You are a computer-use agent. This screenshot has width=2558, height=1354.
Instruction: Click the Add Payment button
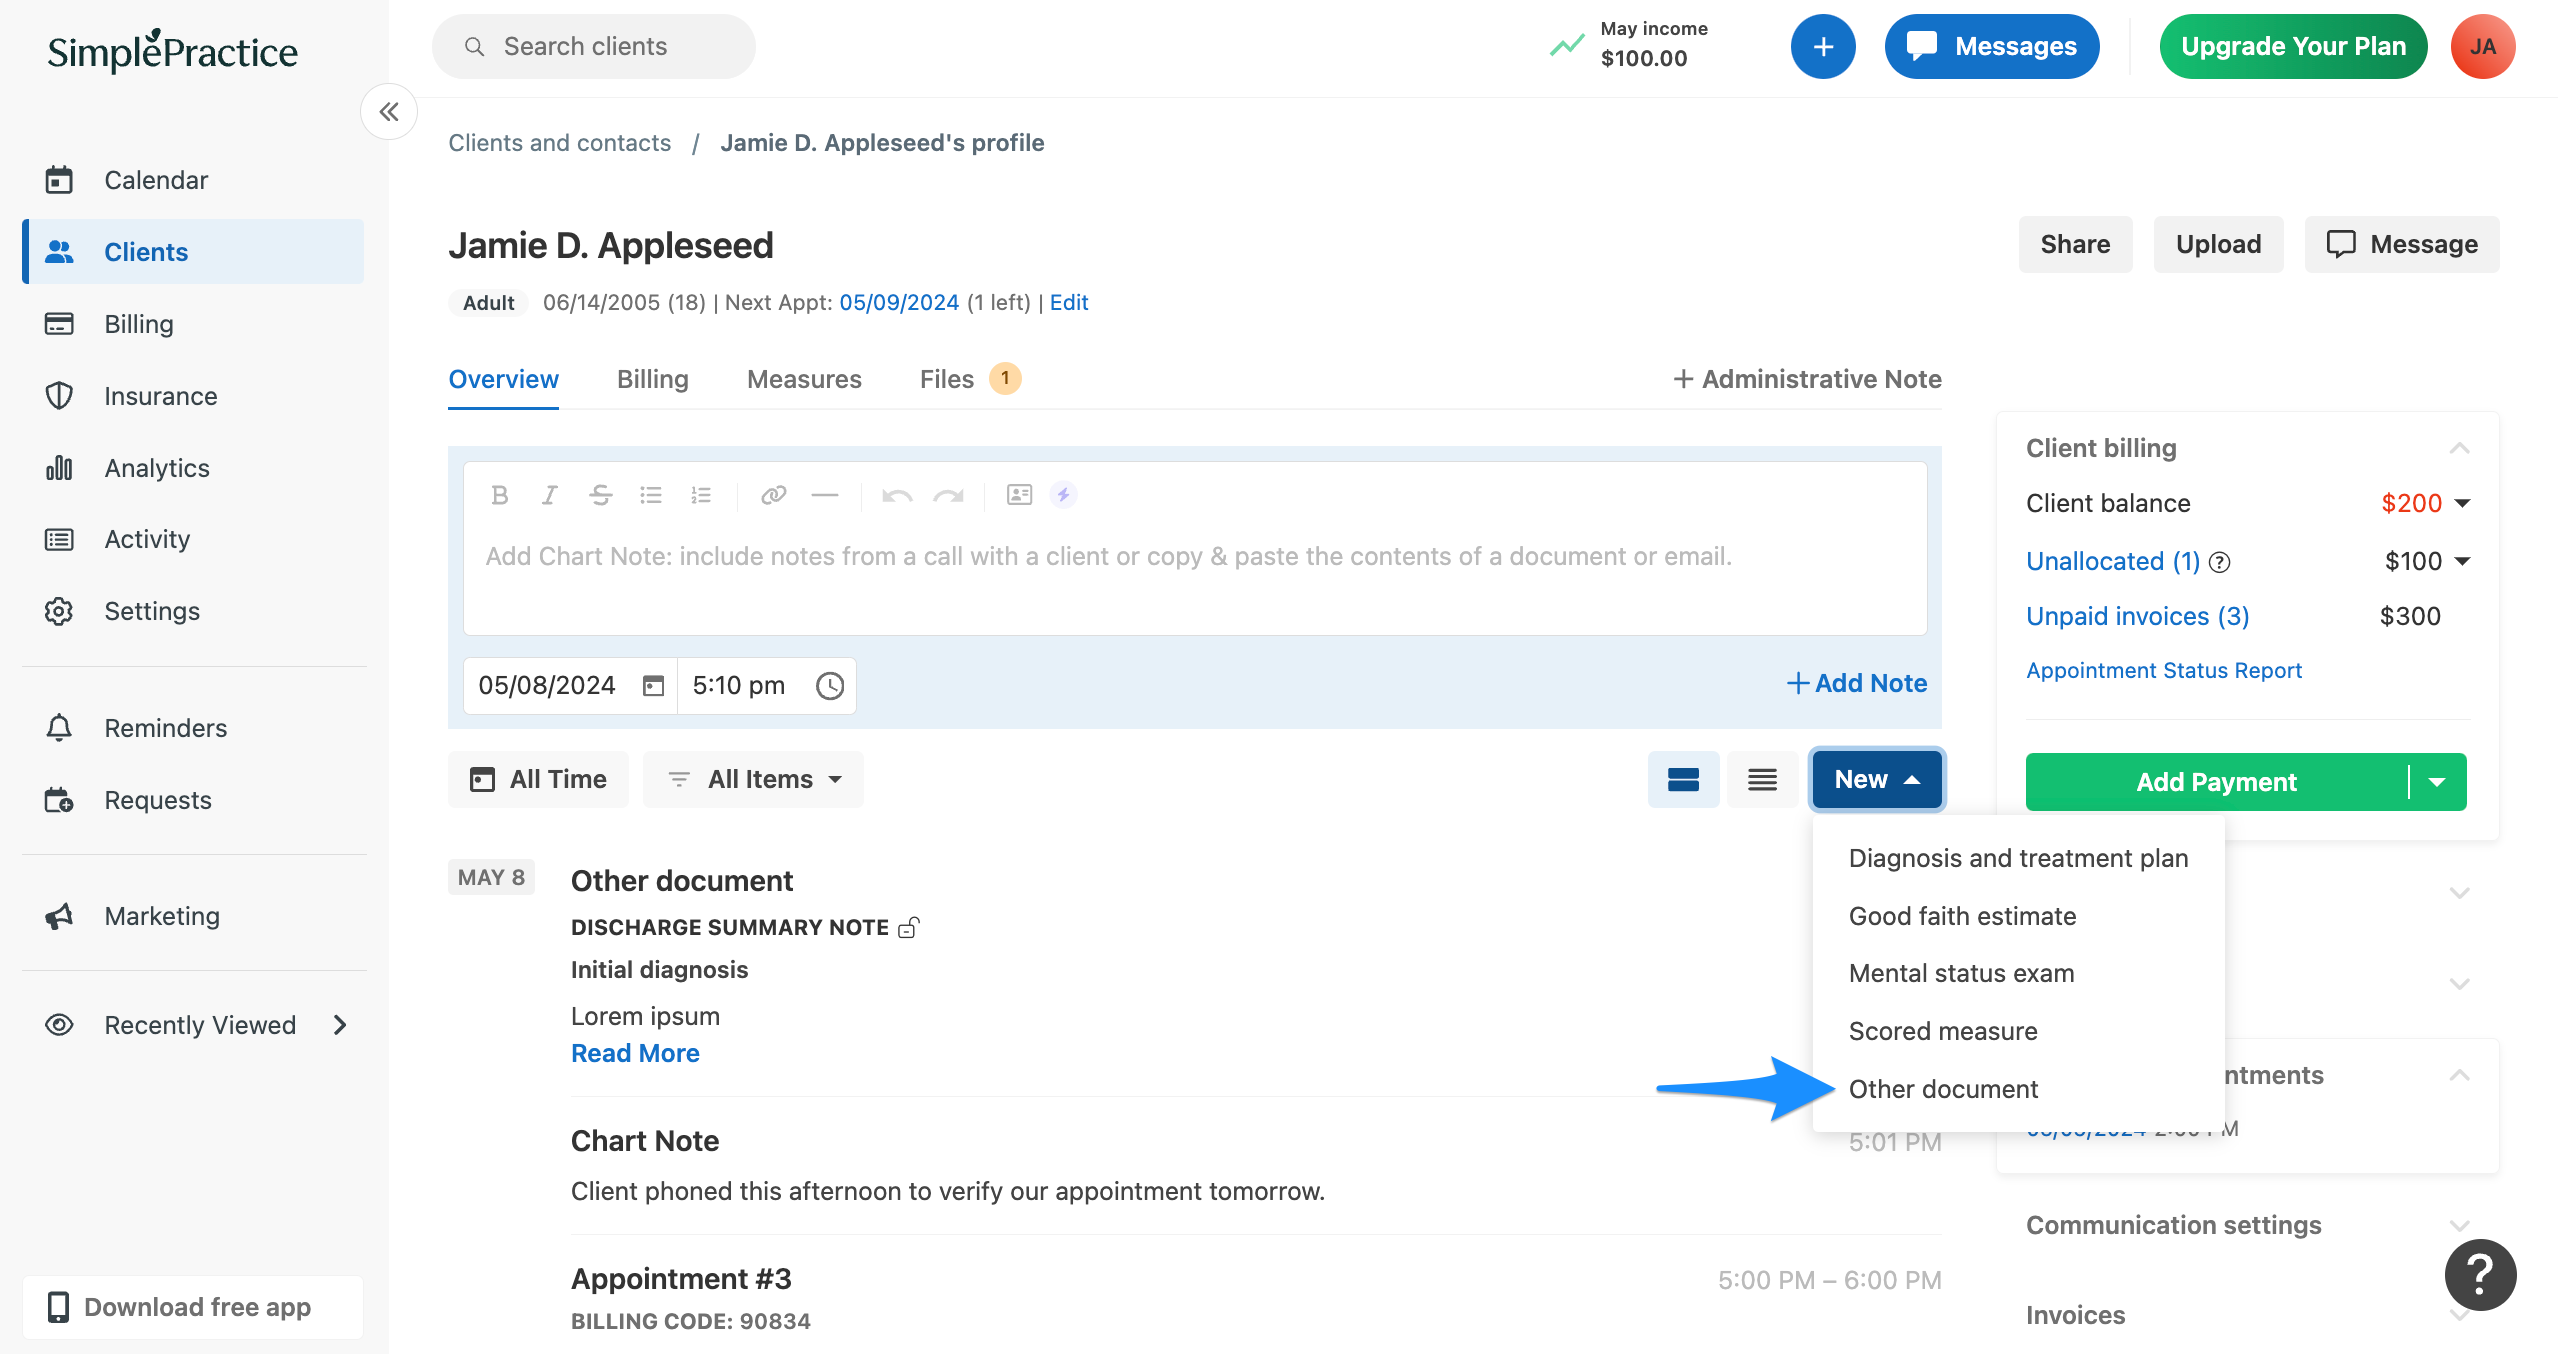pos(2215,781)
